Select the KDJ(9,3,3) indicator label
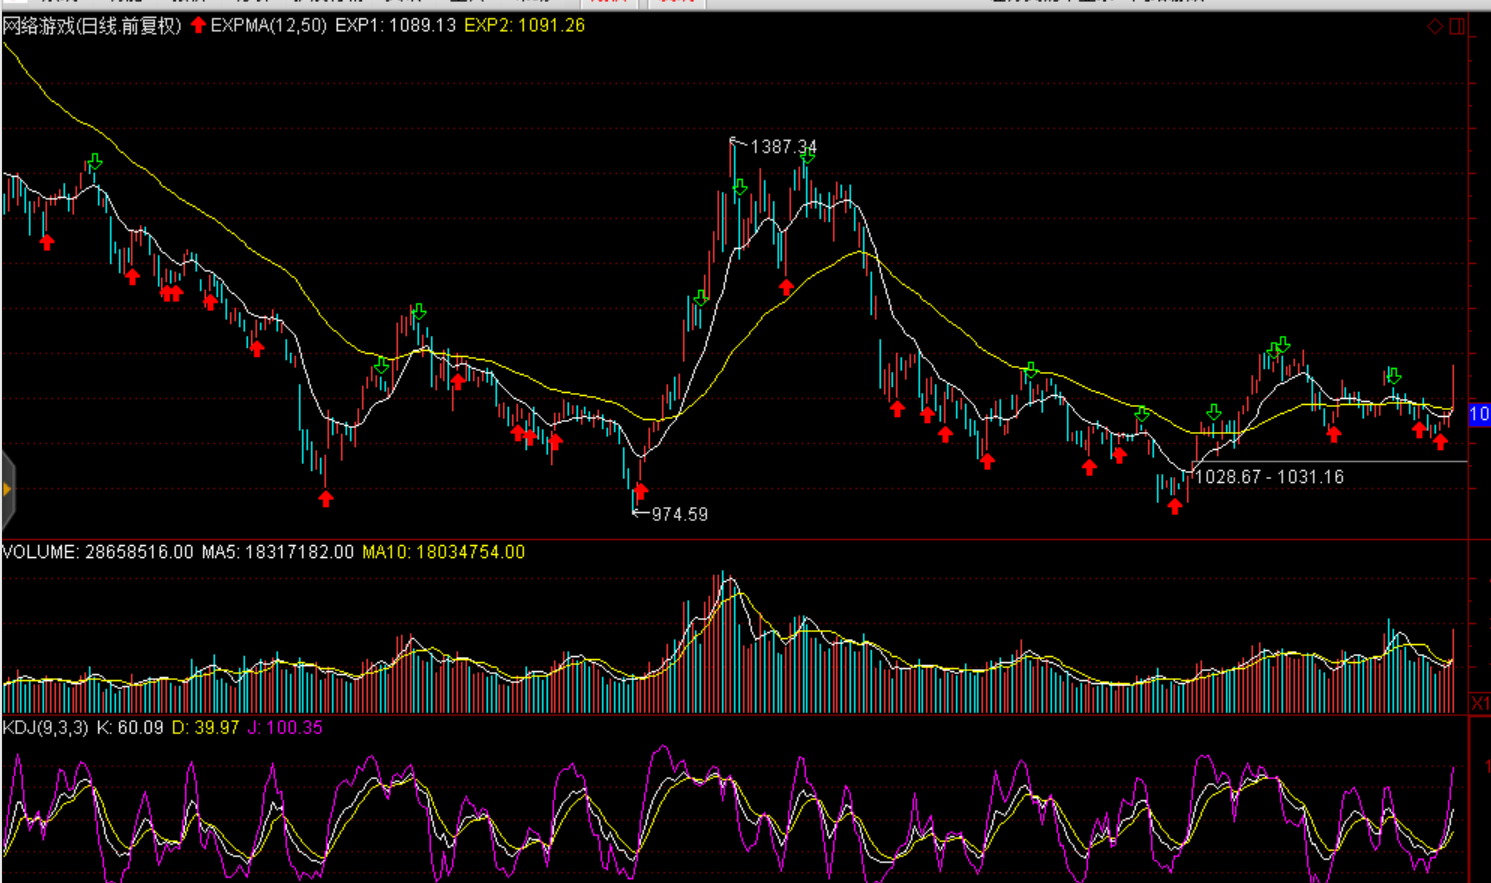 [x=46, y=728]
